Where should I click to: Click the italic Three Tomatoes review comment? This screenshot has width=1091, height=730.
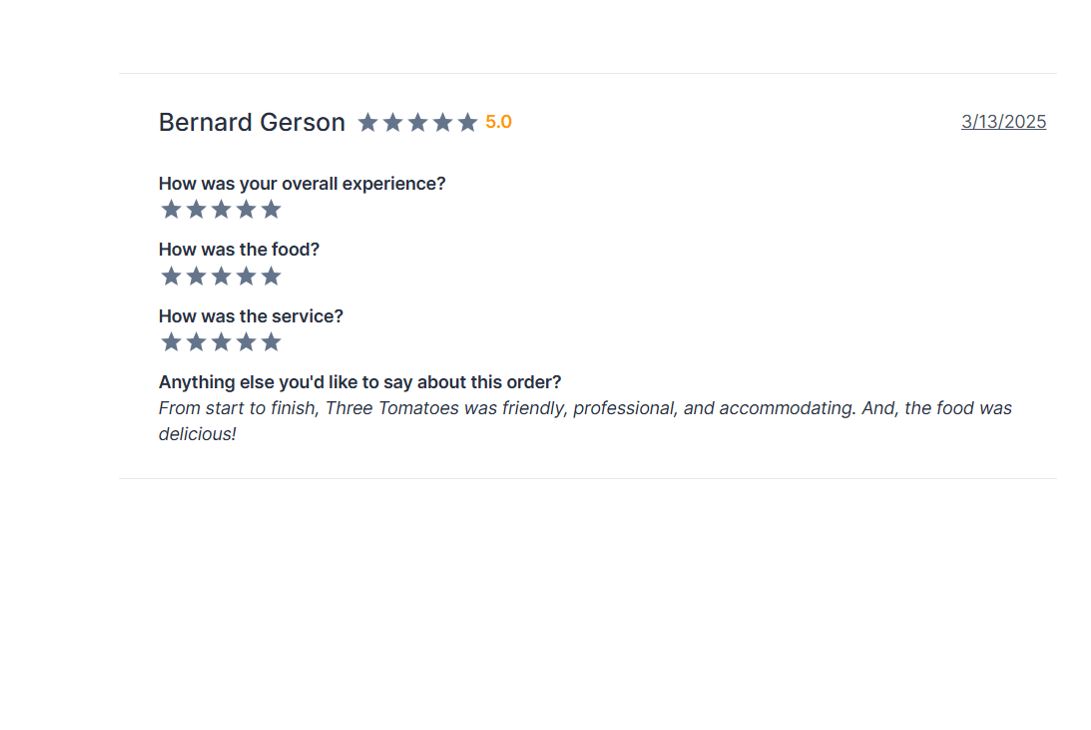pos(585,421)
